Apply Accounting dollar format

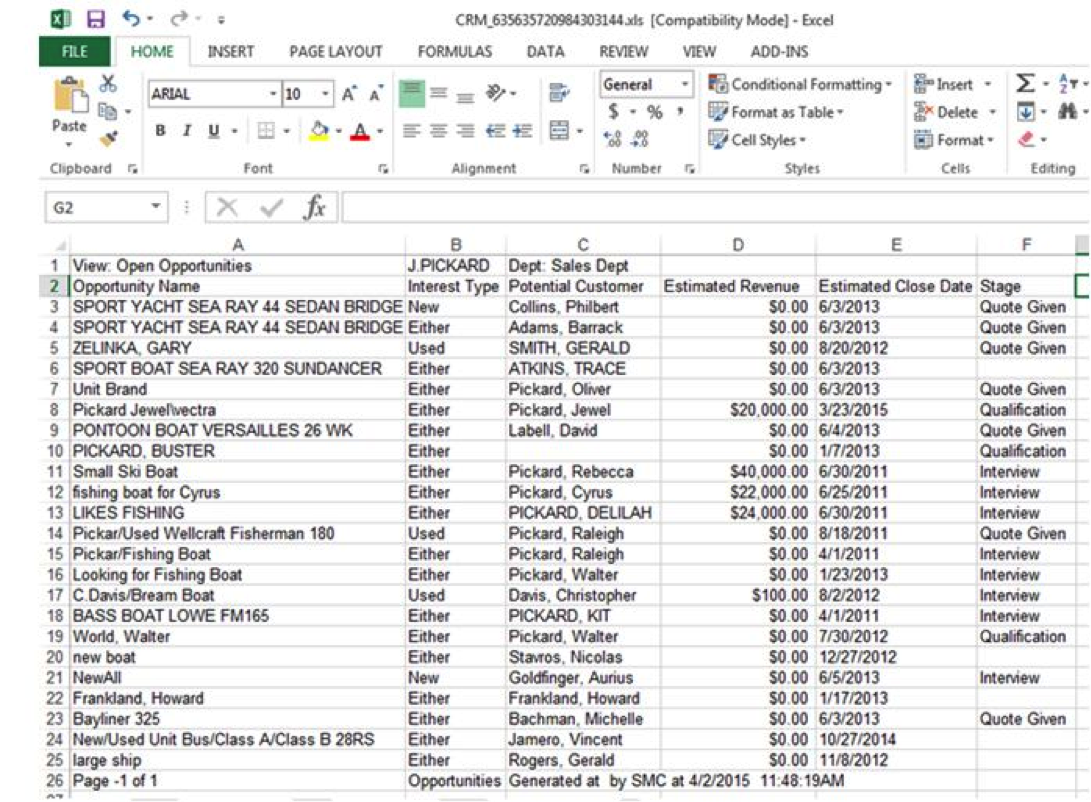[x=613, y=111]
